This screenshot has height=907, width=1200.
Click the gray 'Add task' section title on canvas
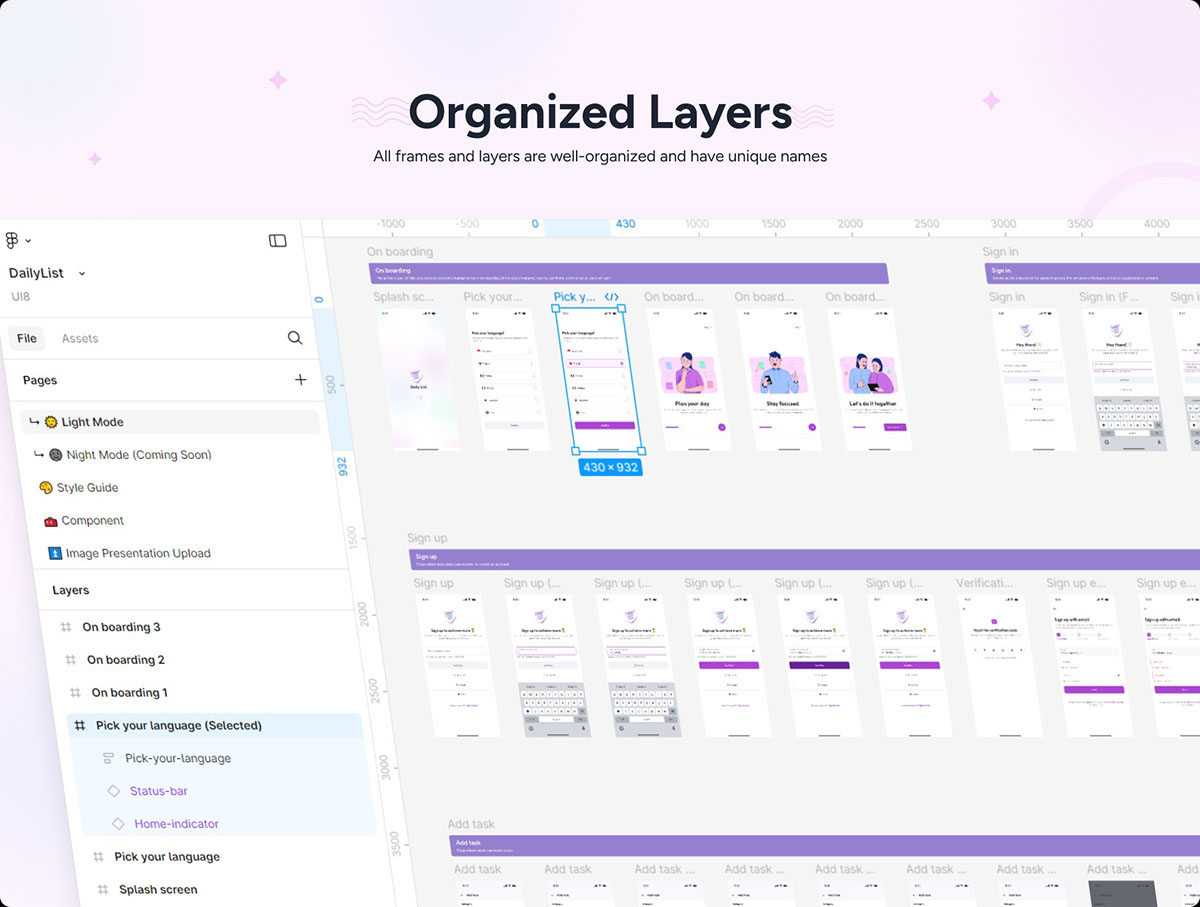coord(471,824)
